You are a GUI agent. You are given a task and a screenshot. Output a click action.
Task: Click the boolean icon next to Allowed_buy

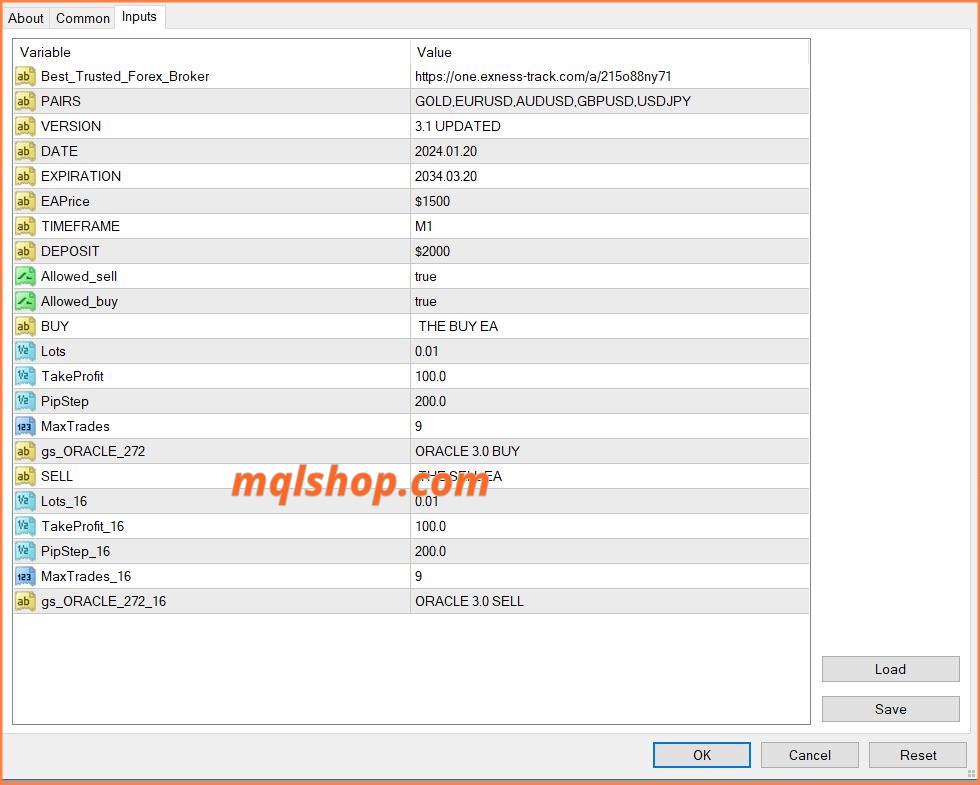[x=25, y=301]
